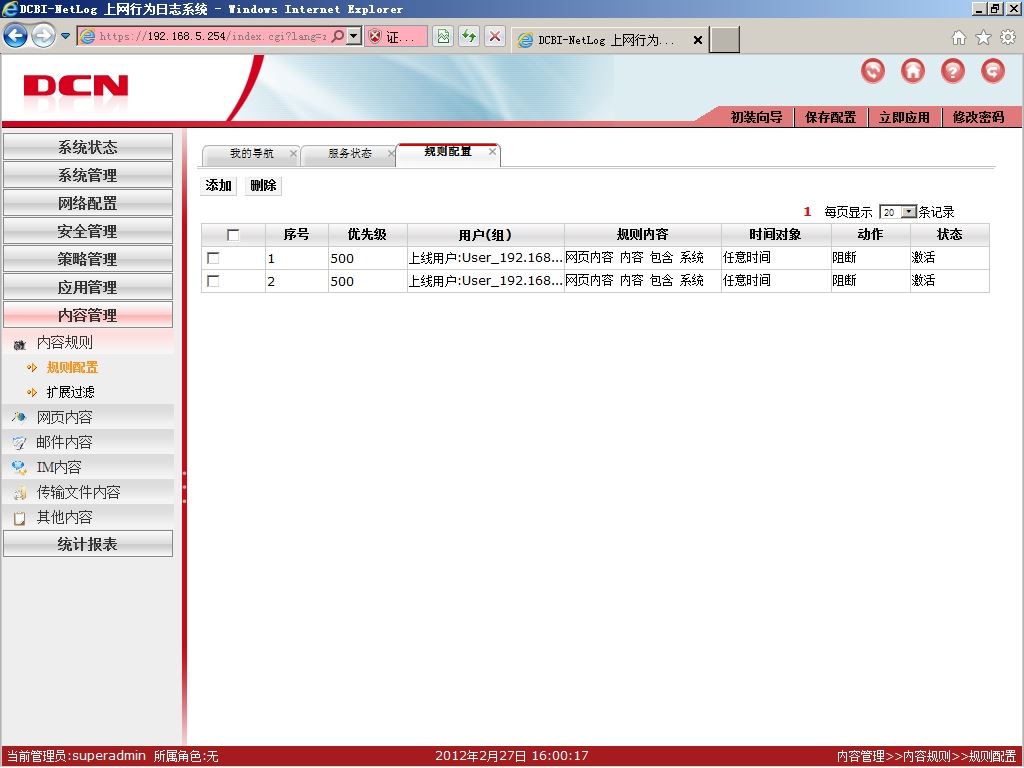Click 立即应用 apply now

pyautogui.click(x=904, y=118)
